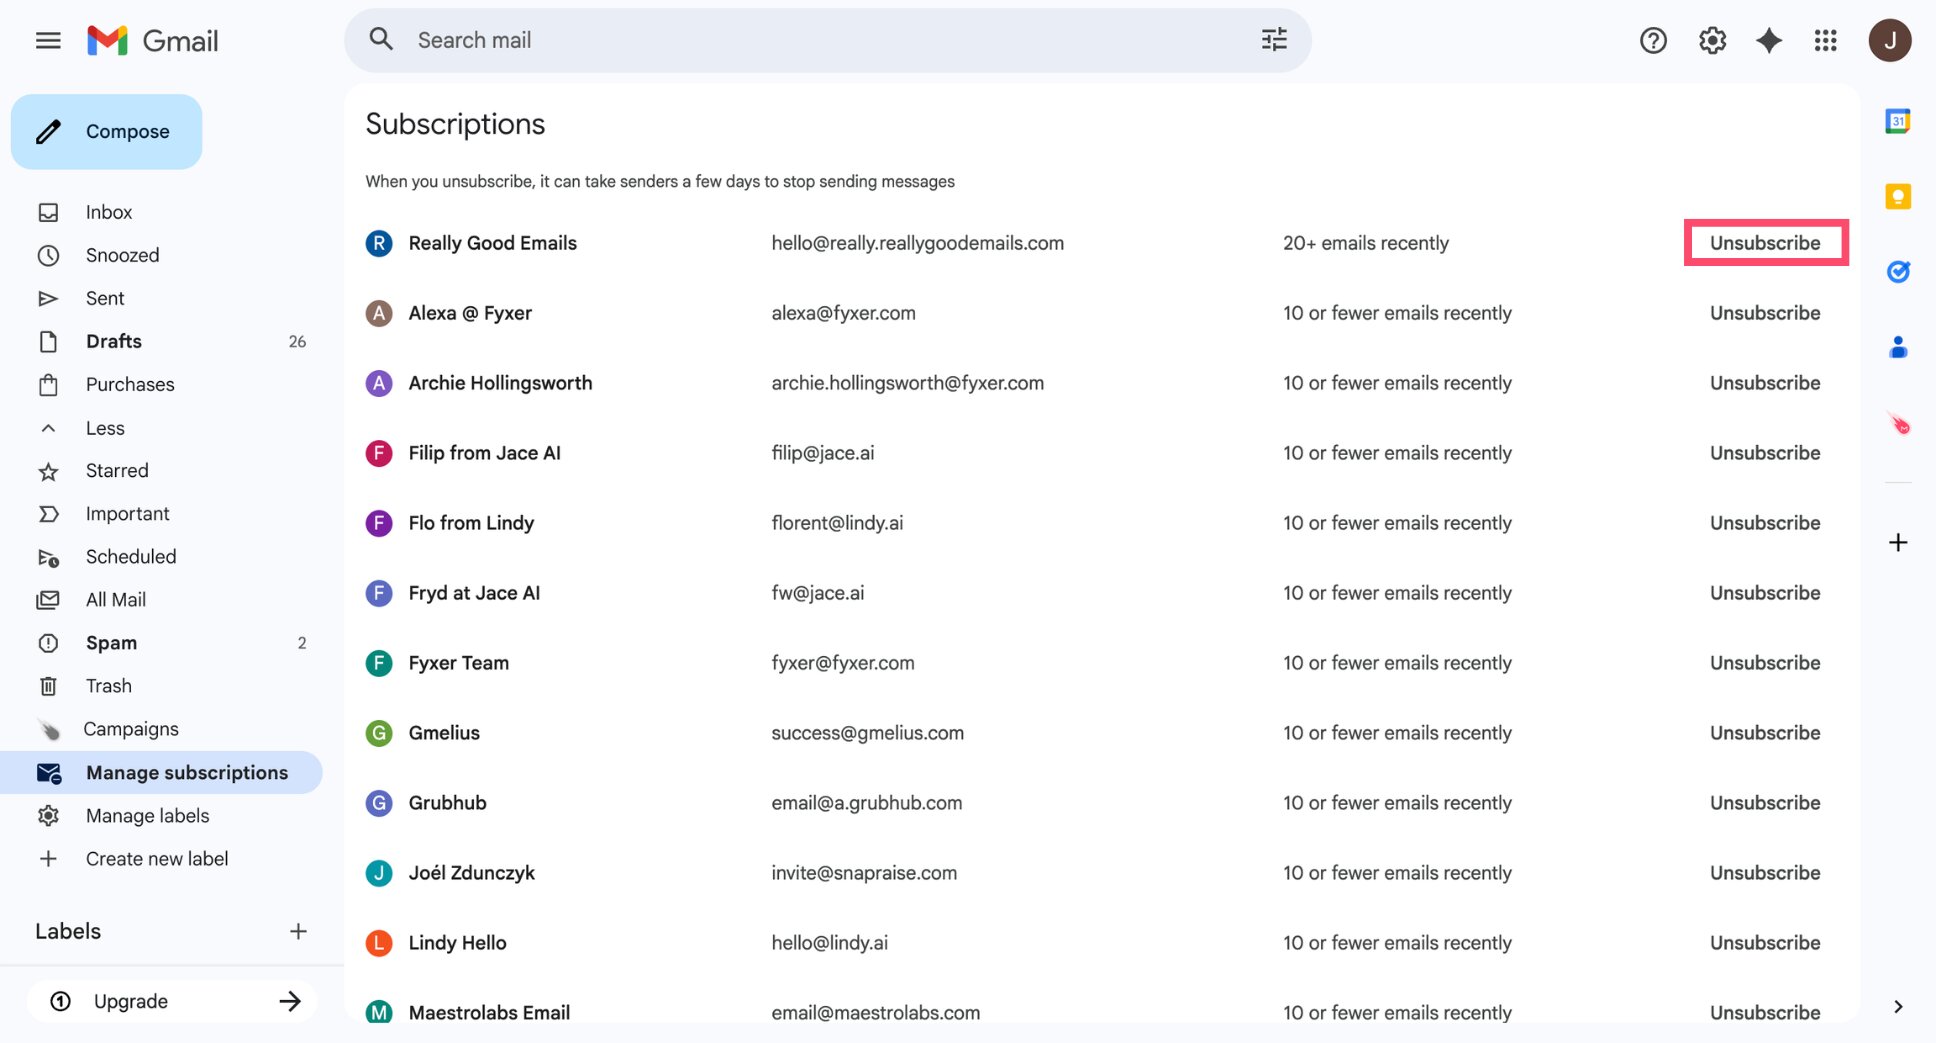Click the Lindy Hello avatar icon
The image size is (1941, 1043).
[x=379, y=943]
